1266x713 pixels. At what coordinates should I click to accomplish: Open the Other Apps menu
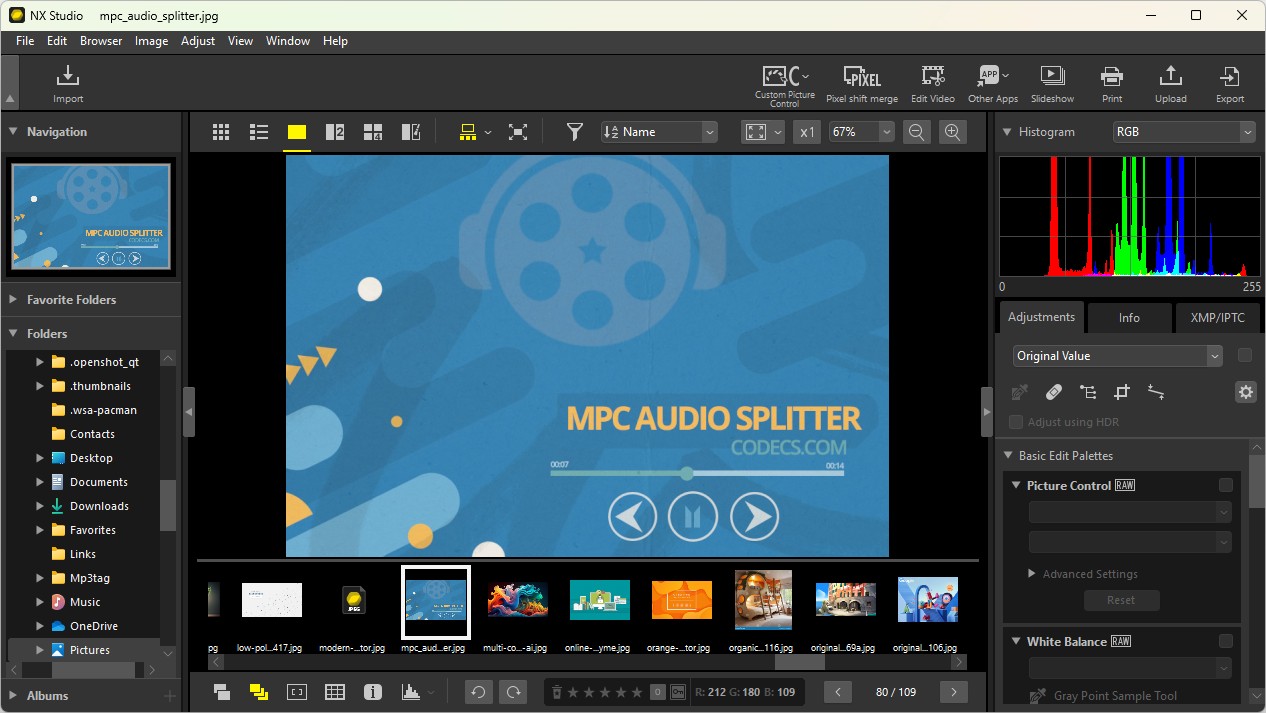[x=992, y=84]
